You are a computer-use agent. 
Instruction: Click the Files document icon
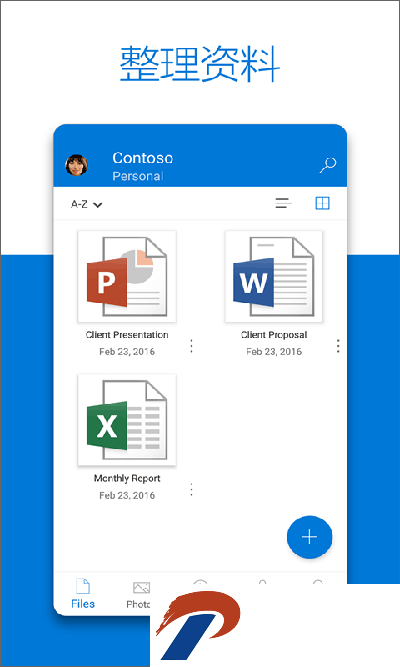click(x=83, y=586)
